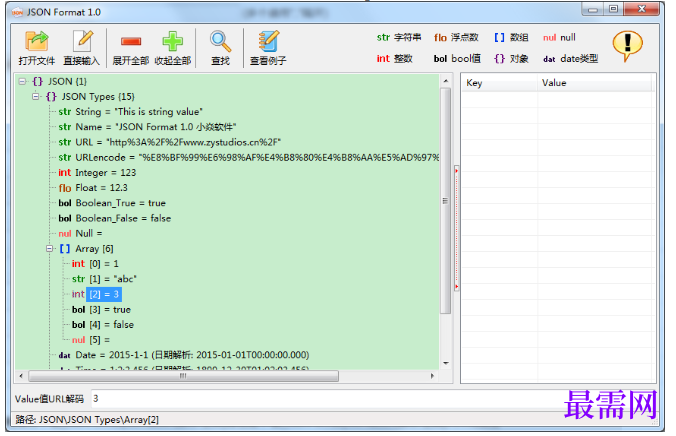Click the Value值URL解码 label
The width and height of the screenshot is (676, 436).
point(49,399)
